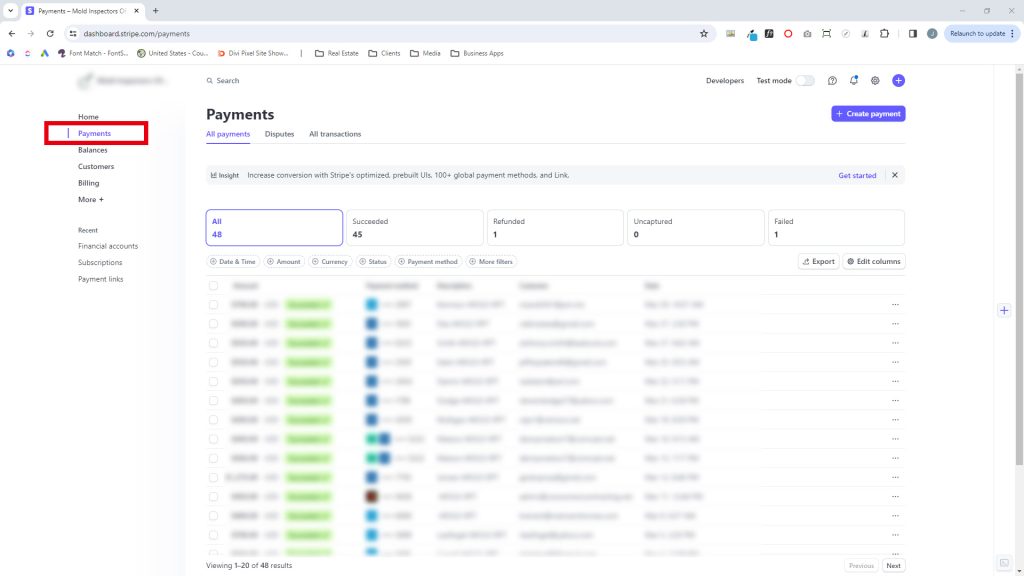Image resolution: width=1024 pixels, height=576 pixels.
Task: Open the notifications bell icon
Action: pyautogui.click(x=854, y=80)
